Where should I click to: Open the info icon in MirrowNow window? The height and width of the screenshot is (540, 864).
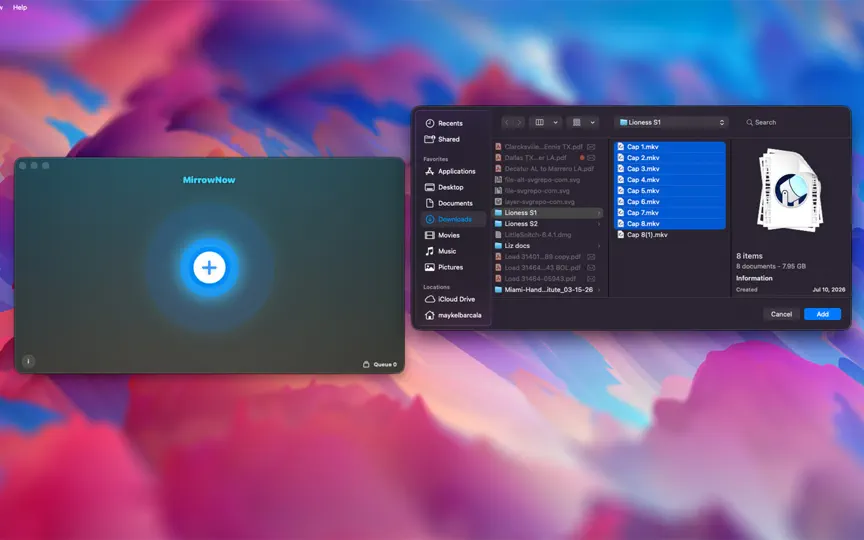[28, 361]
